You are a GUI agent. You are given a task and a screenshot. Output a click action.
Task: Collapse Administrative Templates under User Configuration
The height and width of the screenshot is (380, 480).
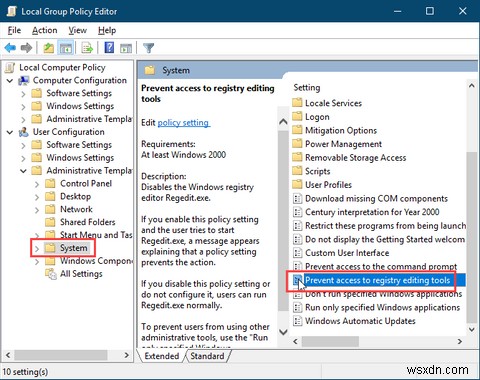[23, 171]
